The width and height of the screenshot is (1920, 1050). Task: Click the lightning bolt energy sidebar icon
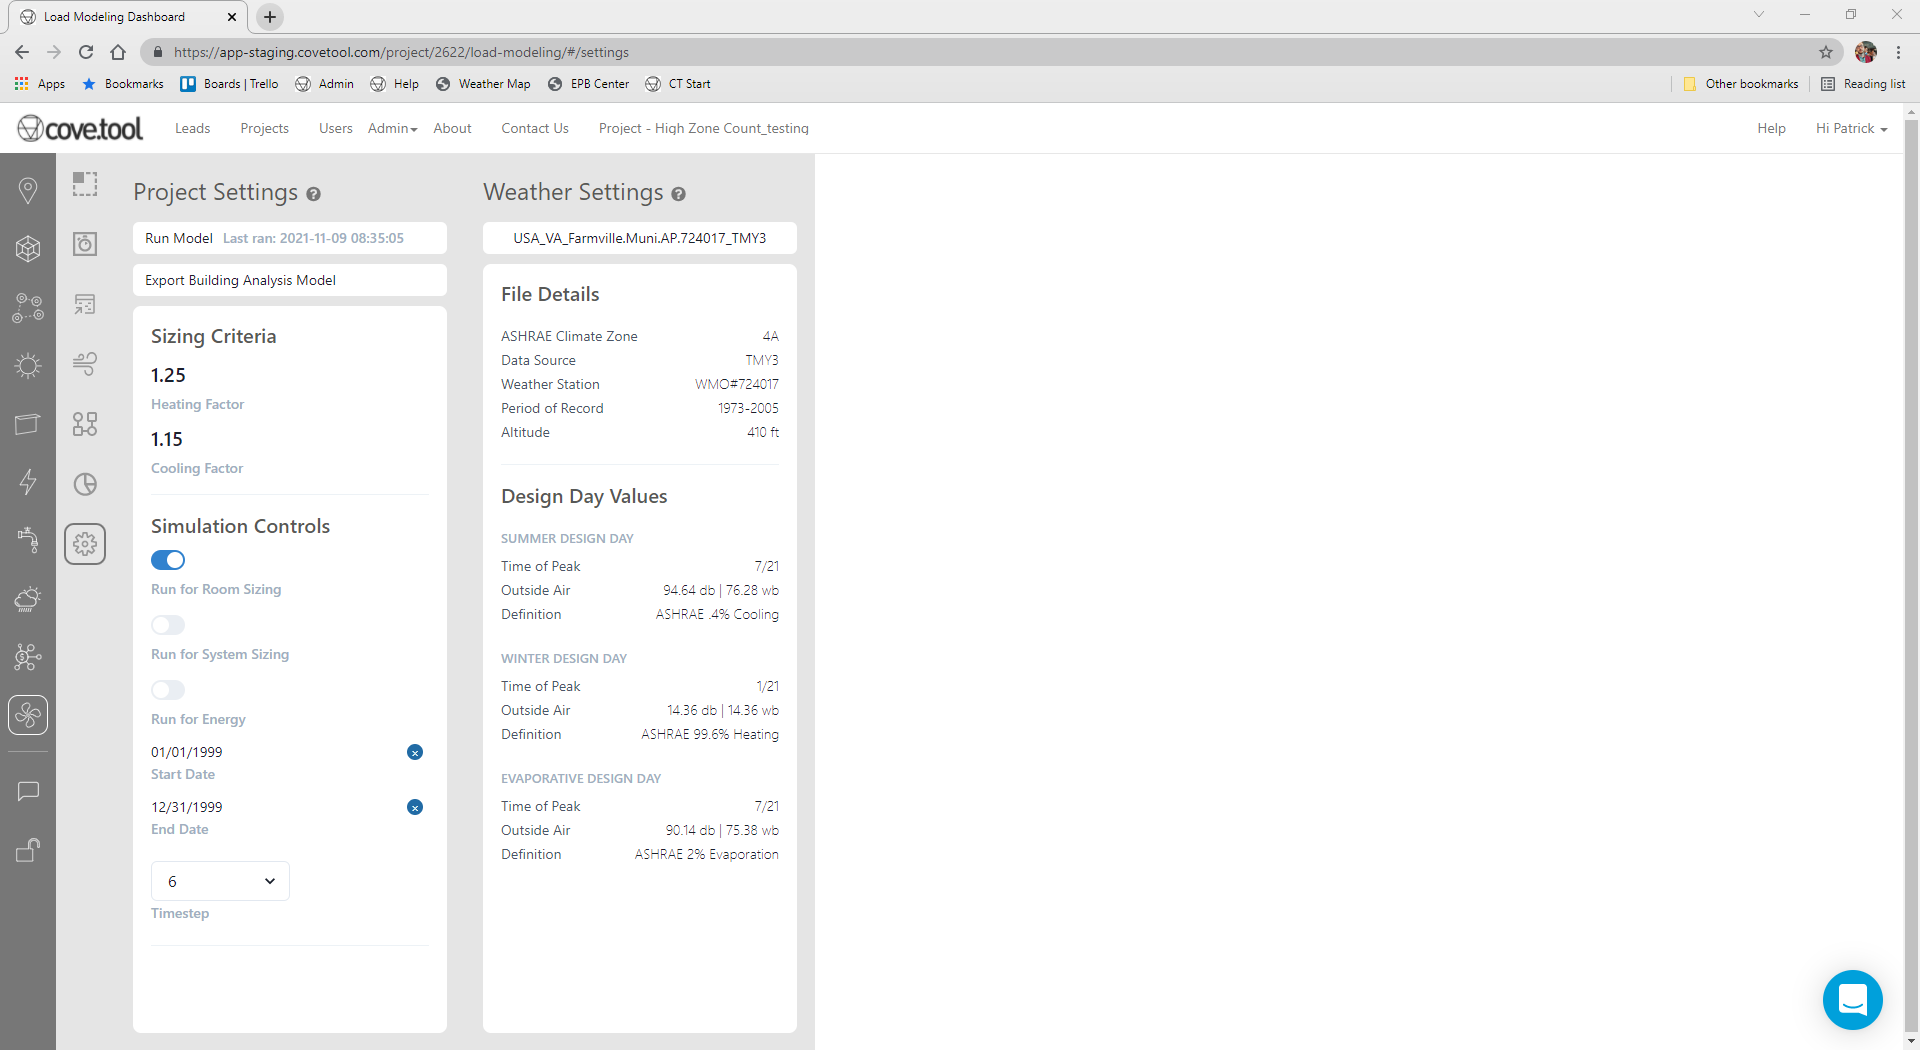pyautogui.click(x=28, y=482)
